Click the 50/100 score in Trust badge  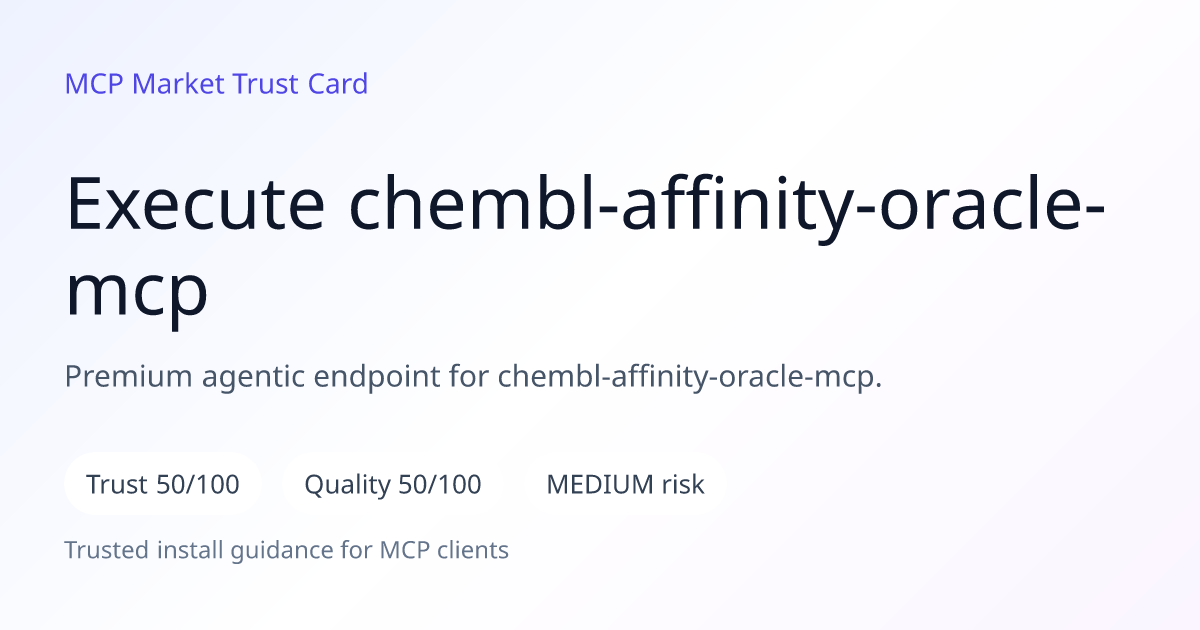click(198, 485)
